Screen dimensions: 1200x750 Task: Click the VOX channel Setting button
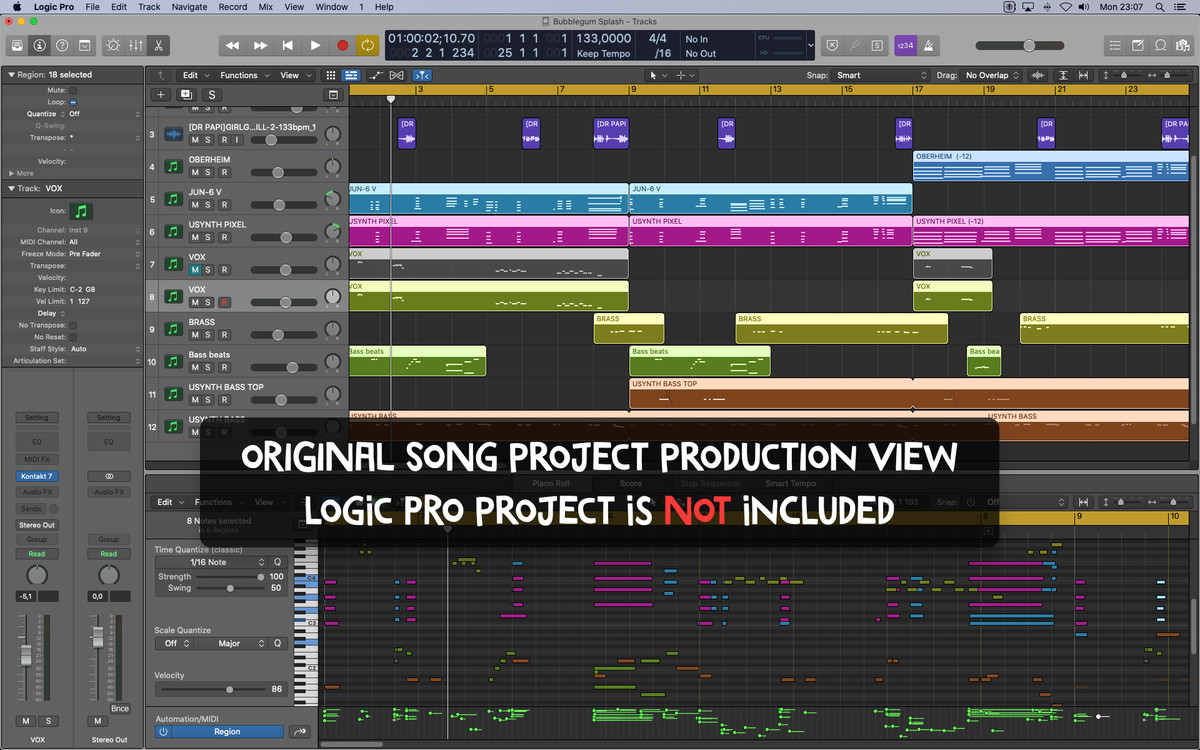36,417
